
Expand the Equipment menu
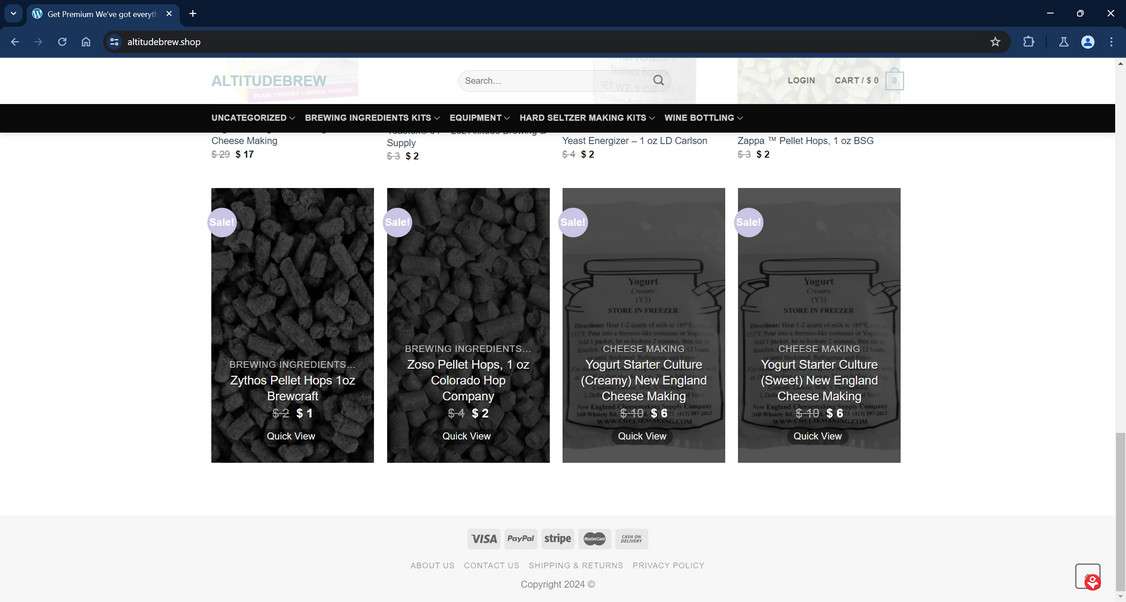480,118
